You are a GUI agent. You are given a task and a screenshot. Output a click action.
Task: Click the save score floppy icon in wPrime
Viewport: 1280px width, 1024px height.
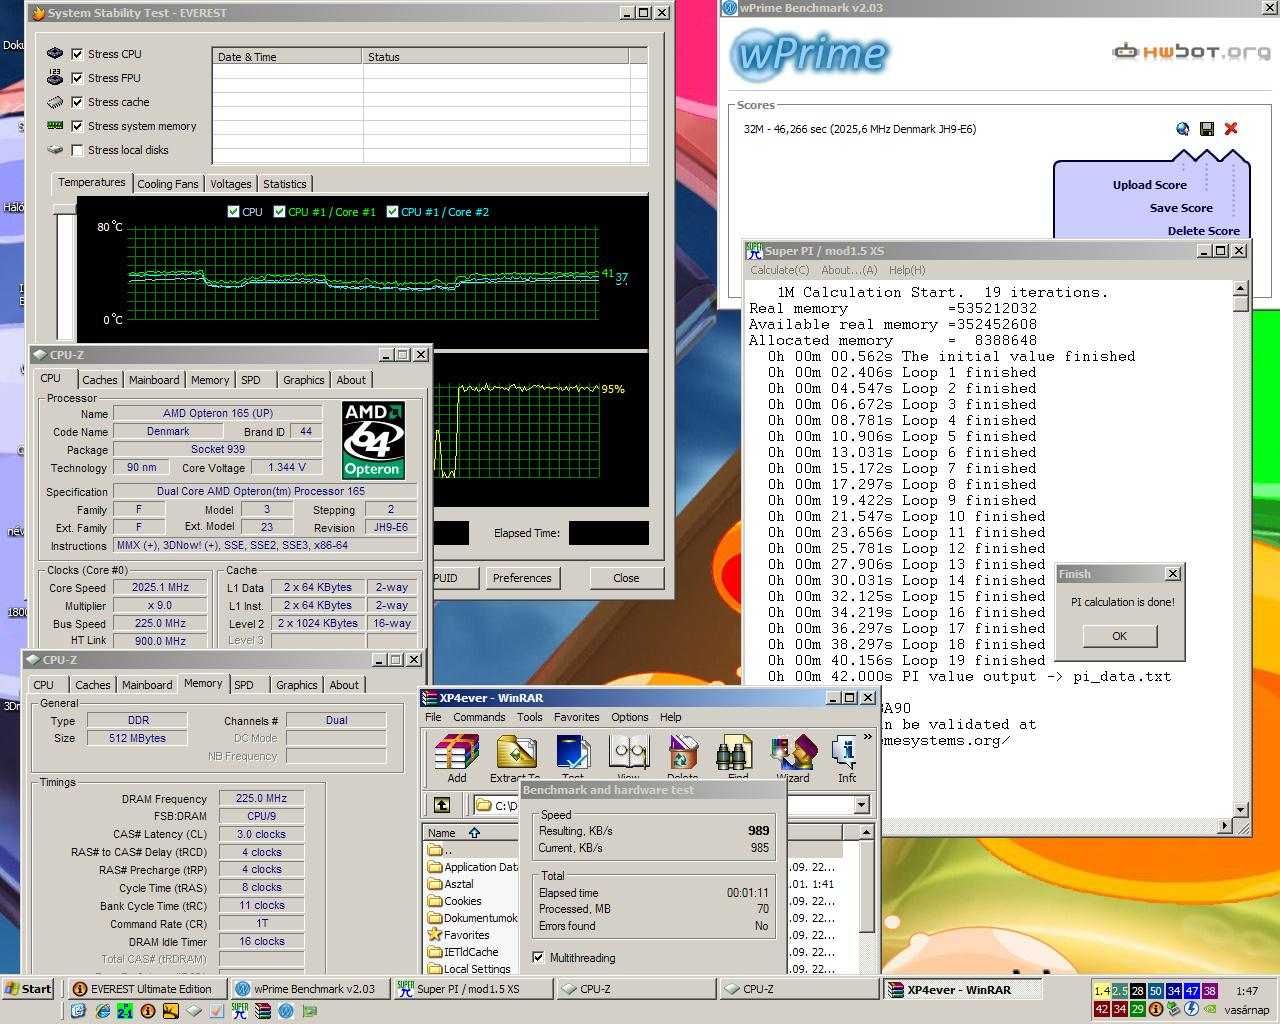1207,128
